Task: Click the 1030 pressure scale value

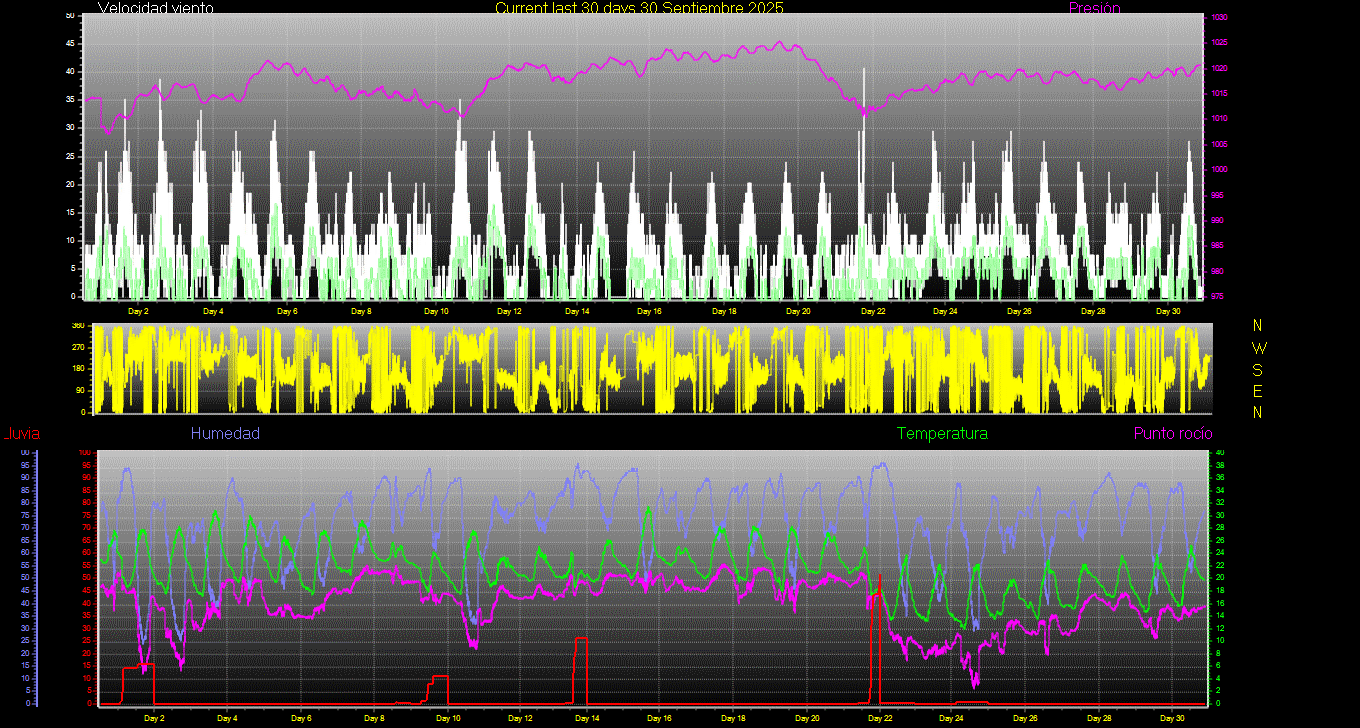Action: (x=1219, y=18)
